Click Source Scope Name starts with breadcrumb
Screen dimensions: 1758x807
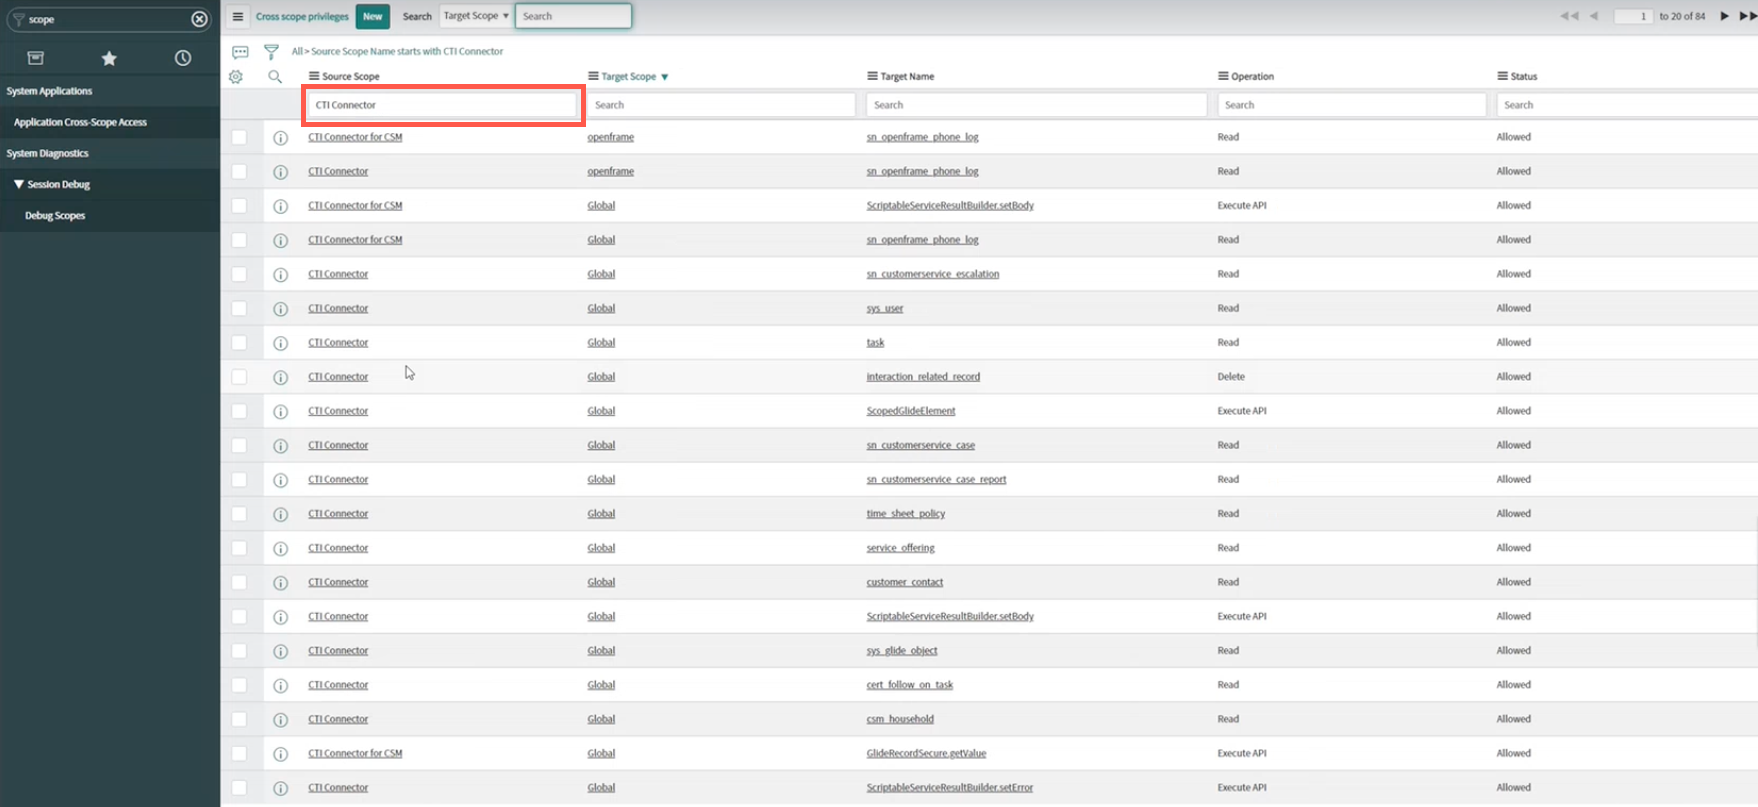pos(407,51)
